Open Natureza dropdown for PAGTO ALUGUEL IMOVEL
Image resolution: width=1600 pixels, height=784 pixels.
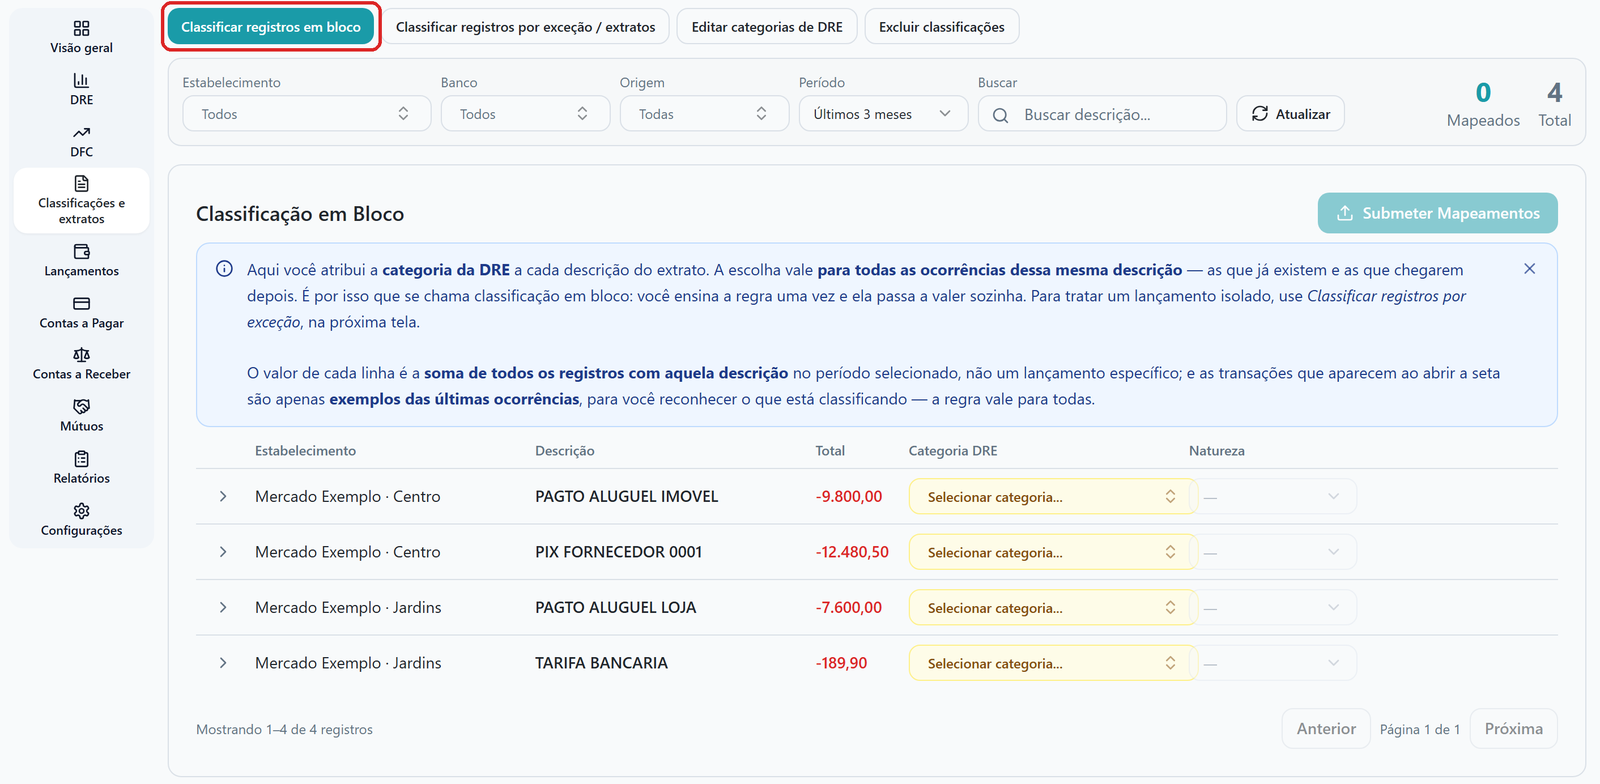pyautogui.click(x=1273, y=497)
